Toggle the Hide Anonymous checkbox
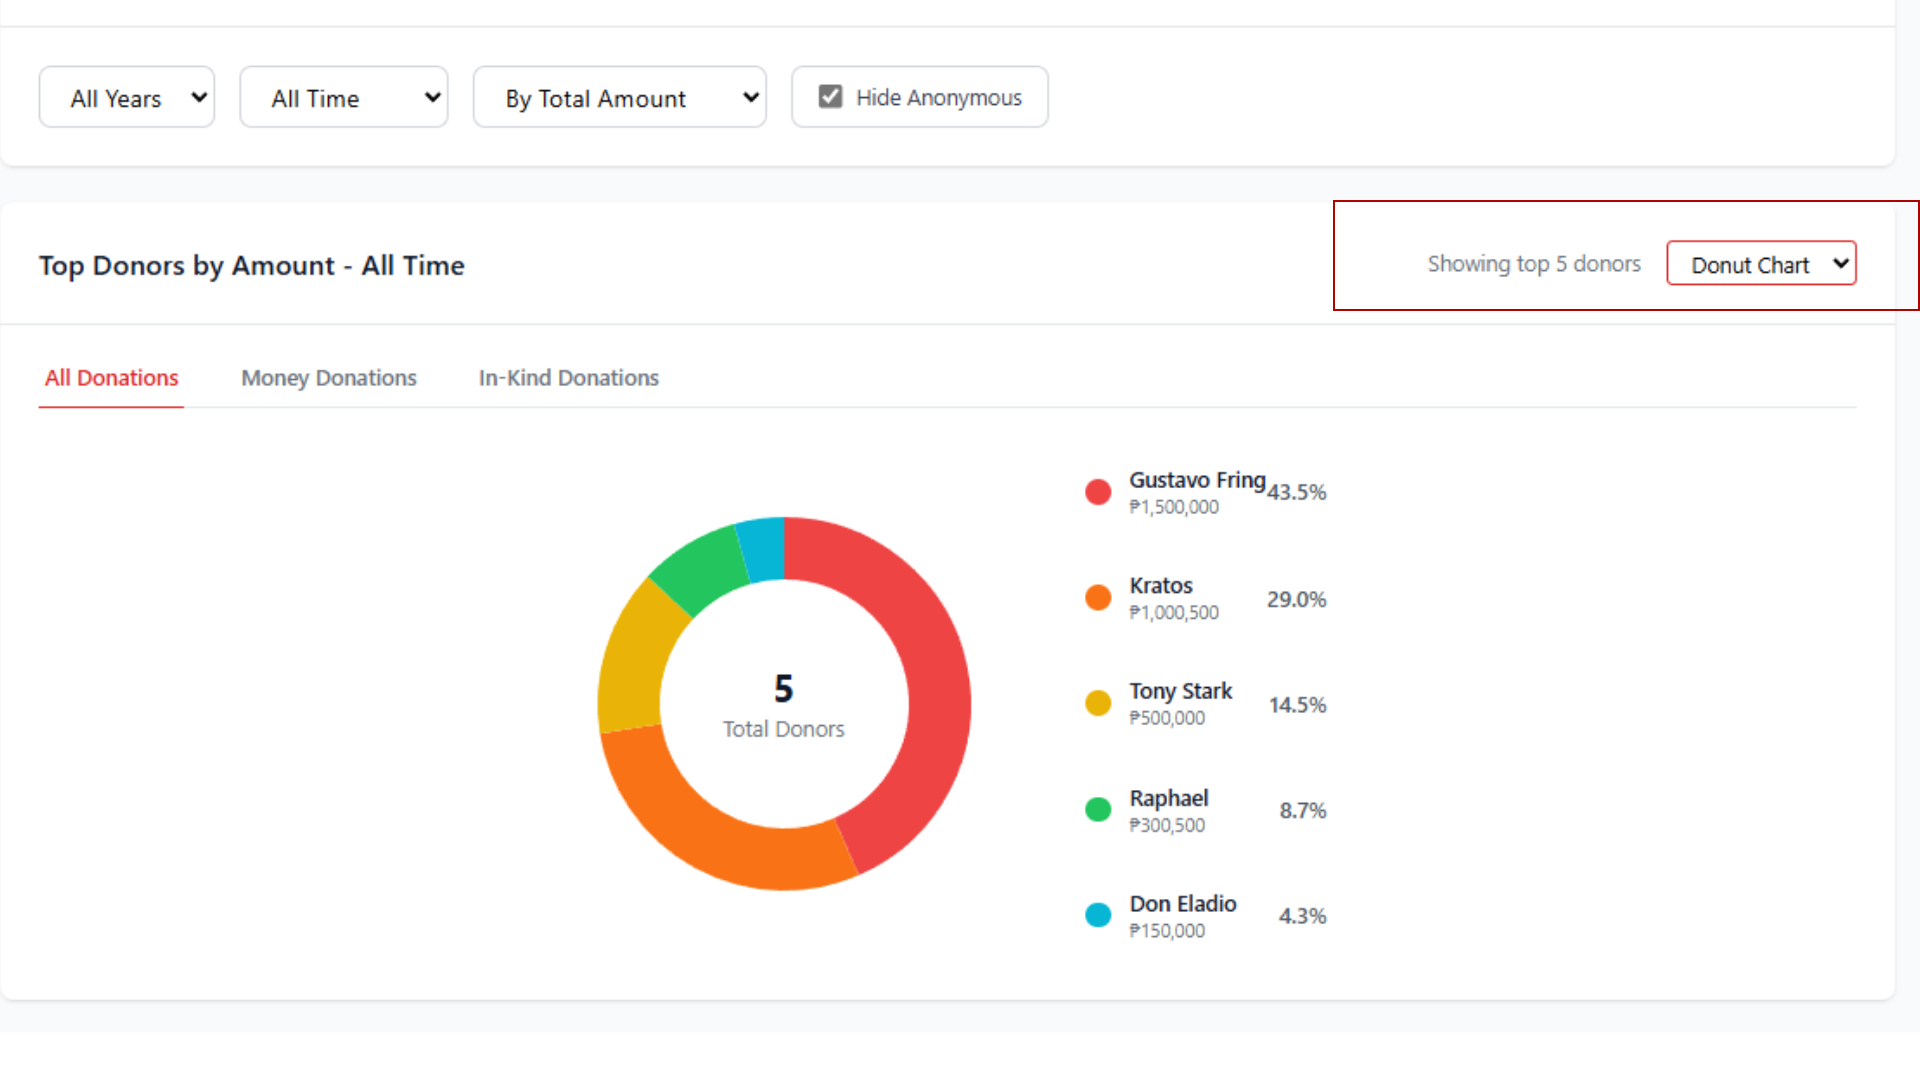The width and height of the screenshot is (1920, 1080). pyautogui.click(x=830, y=97)
